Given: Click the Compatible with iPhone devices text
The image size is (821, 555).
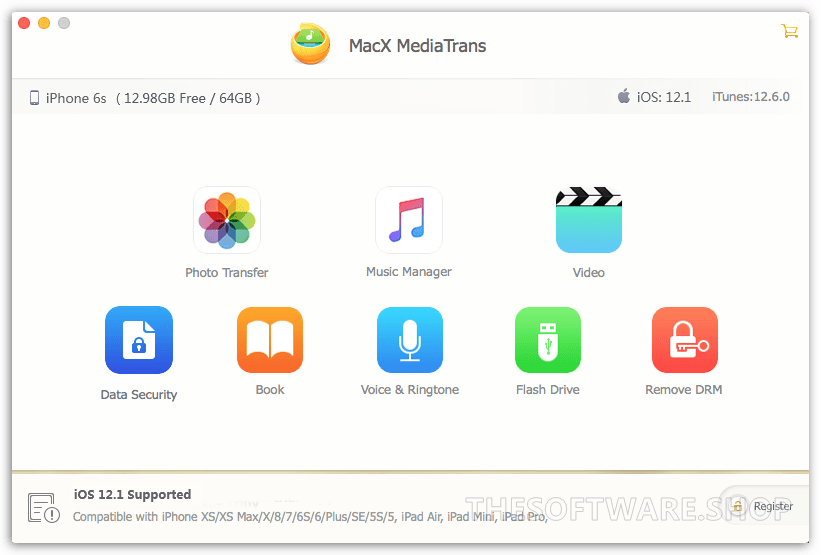Looking at the screenshot, I should (x=310, y=517).
